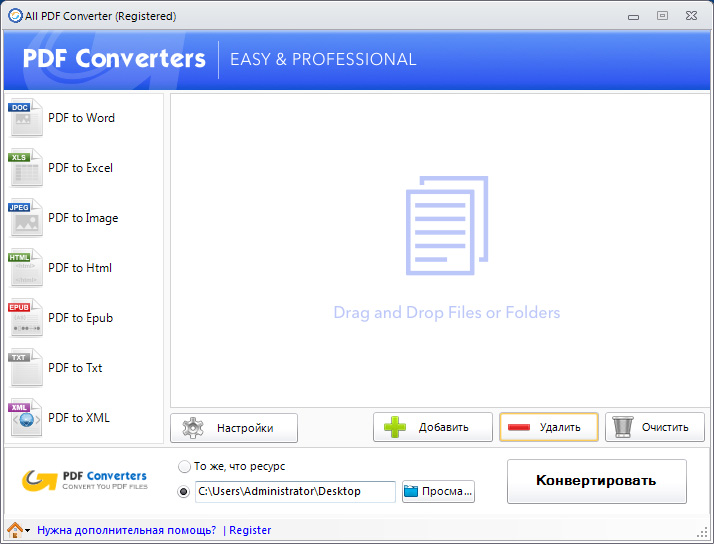This screenshot has height=544, width=714.
Task: Start conversion with Конвертировать button
Action: pyautogui.click(x=597, y=481)
